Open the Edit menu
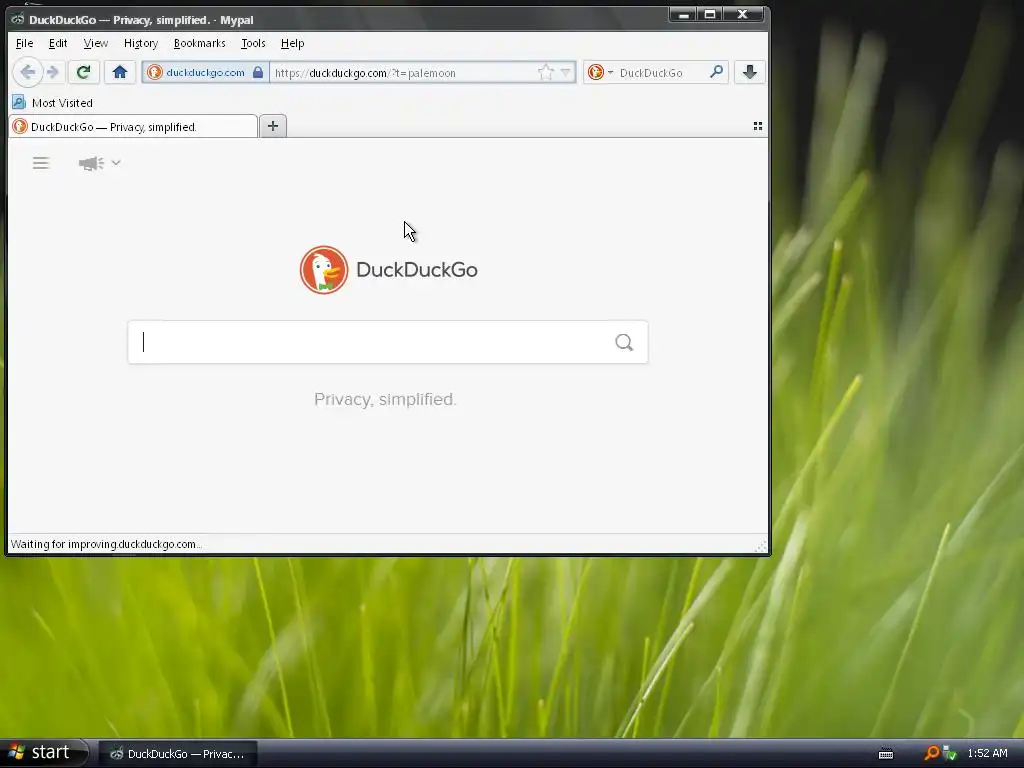Screen dimensions: 1024x768 coord(58,43)
